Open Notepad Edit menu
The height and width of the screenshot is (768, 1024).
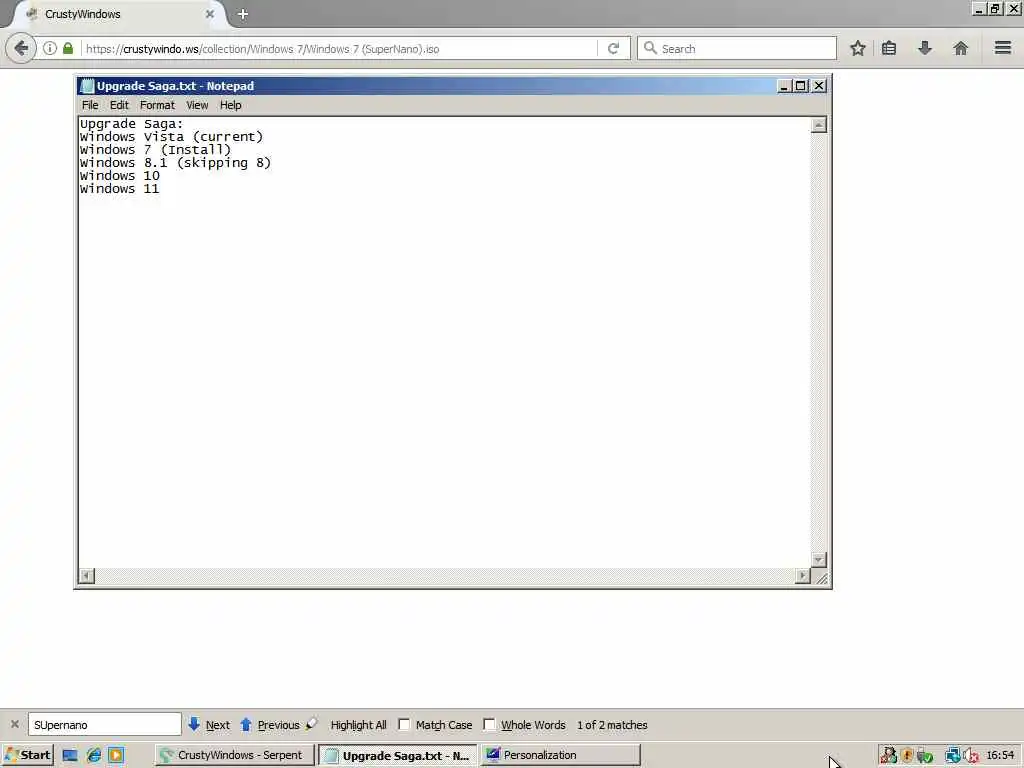pyautogui.click(x=119, y=105)
